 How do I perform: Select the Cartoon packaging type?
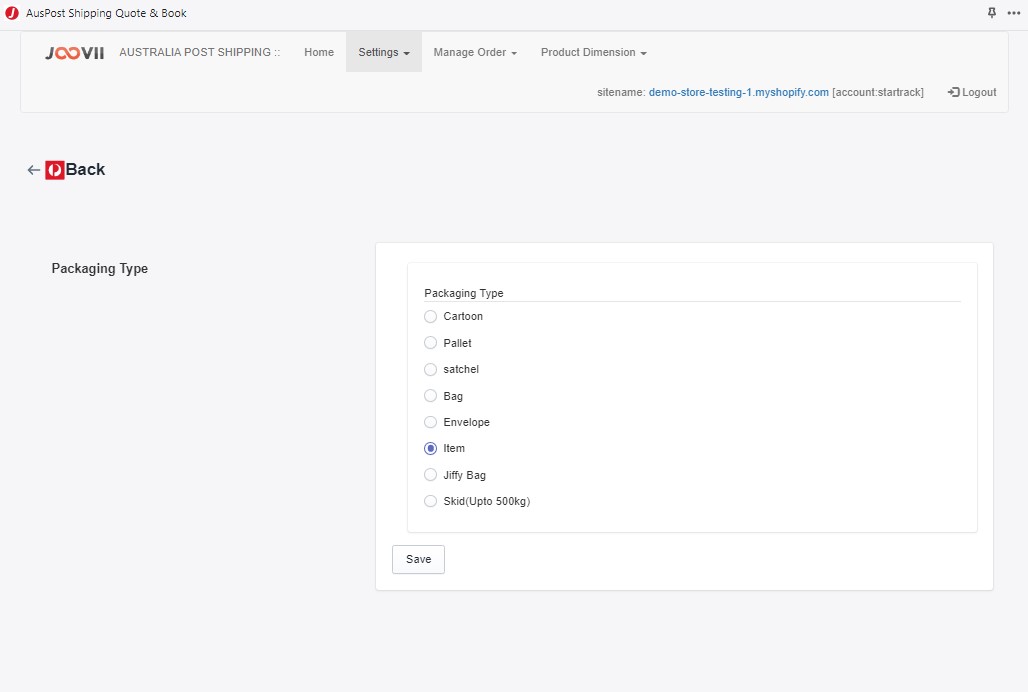tap(430, 316)
